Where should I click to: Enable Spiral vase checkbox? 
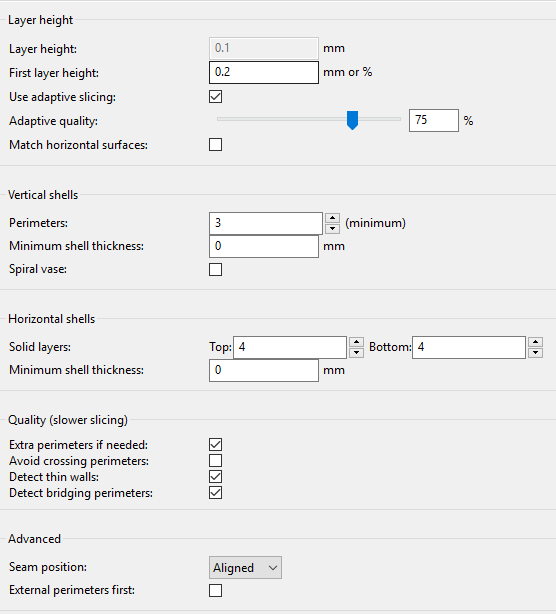(215, 269)
